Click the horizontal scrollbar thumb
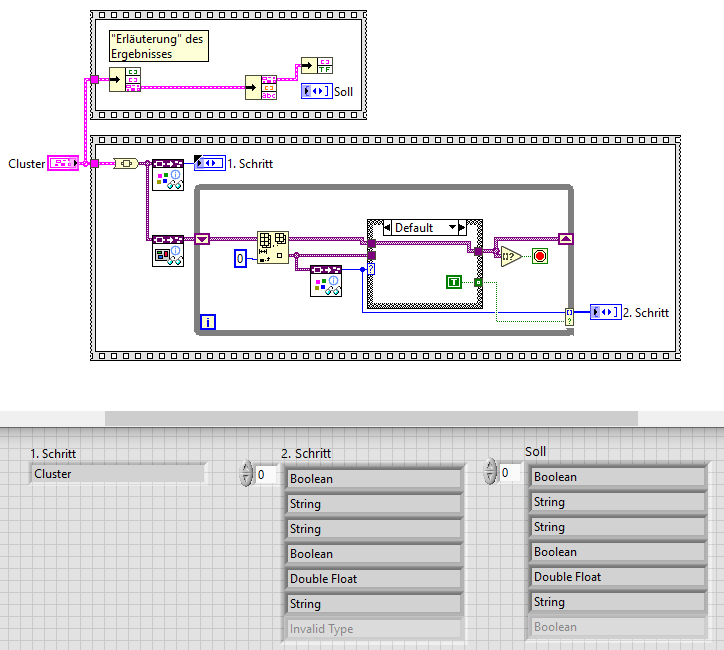The width and height of the screenshot is (724, 650). (x=371, y=418)
